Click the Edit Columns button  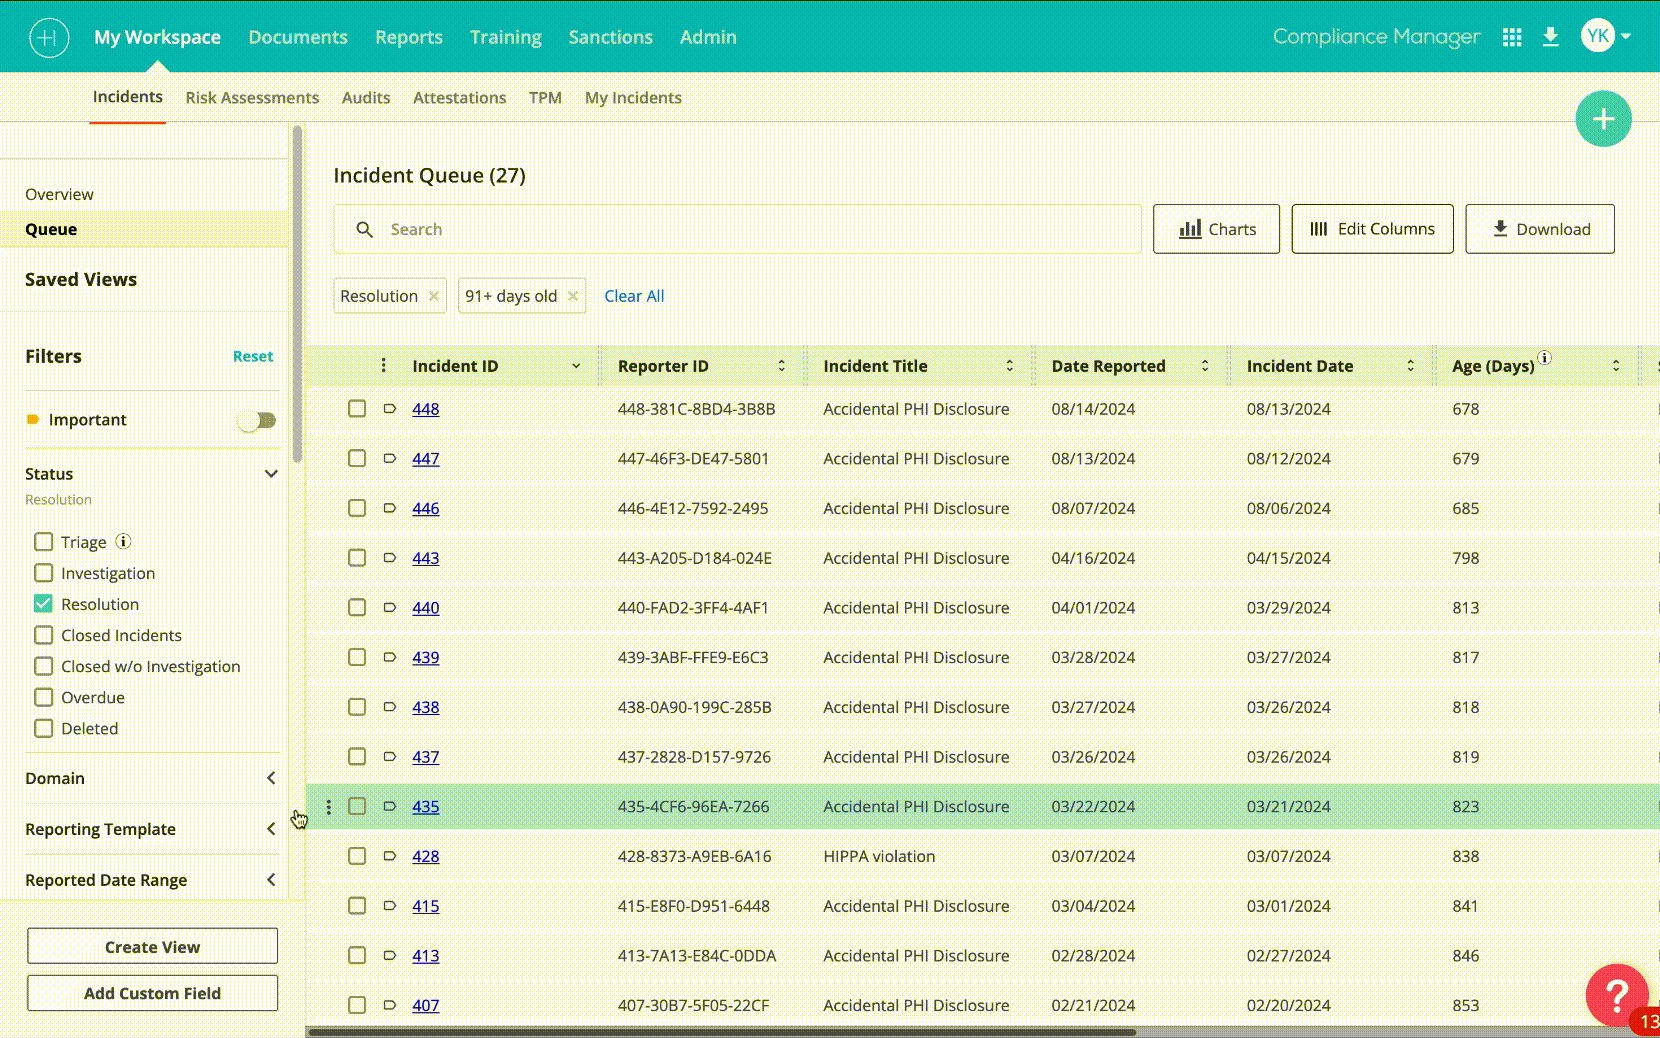click(x=1372, y=229)
